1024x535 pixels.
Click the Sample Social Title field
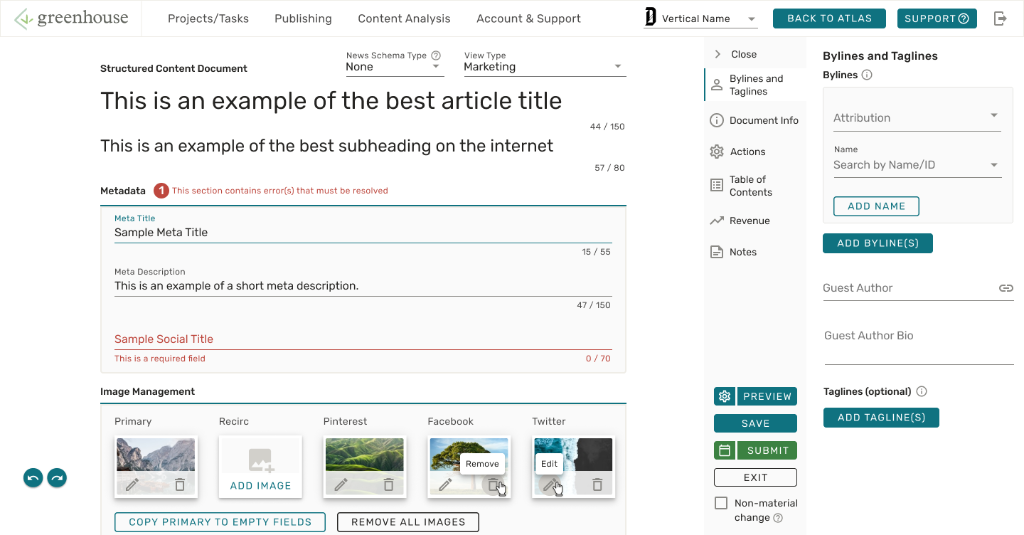(362, 339)
